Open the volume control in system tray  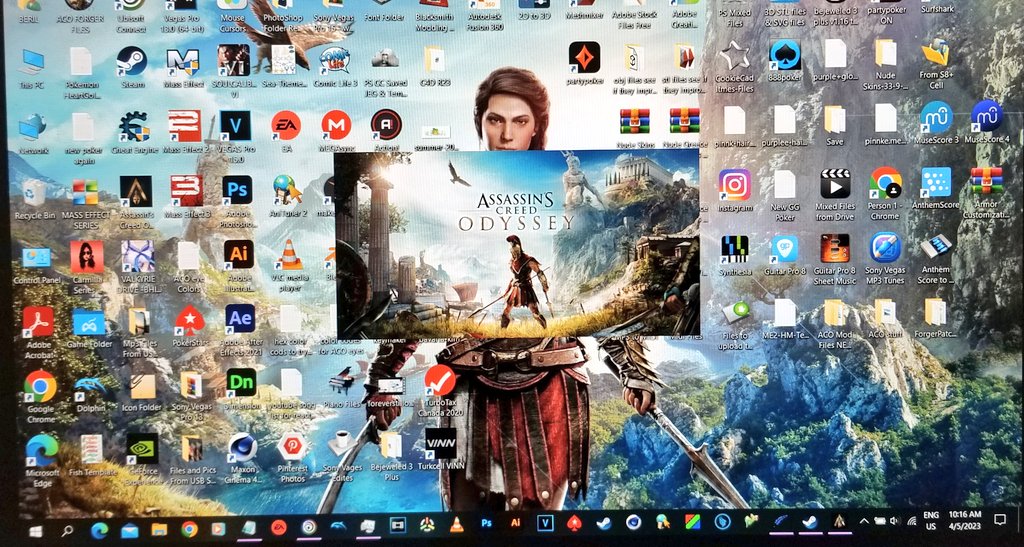pyautogui.click(x=895, y=520)
